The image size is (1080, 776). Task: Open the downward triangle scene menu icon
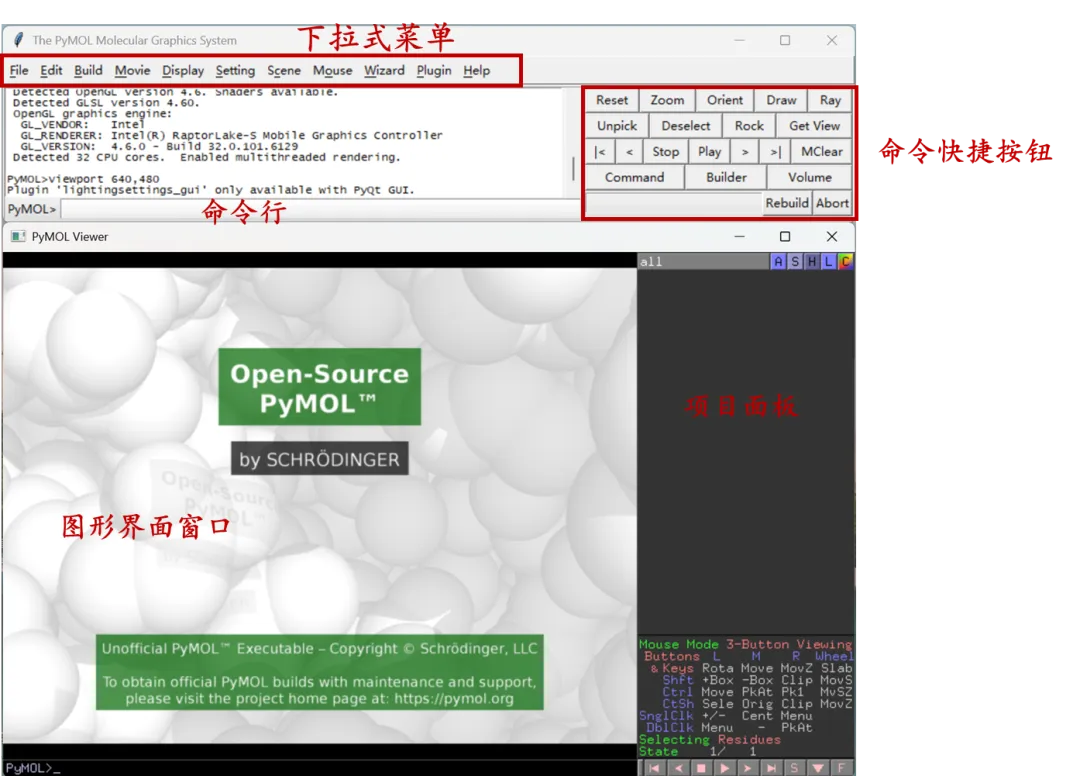point(818,768)
